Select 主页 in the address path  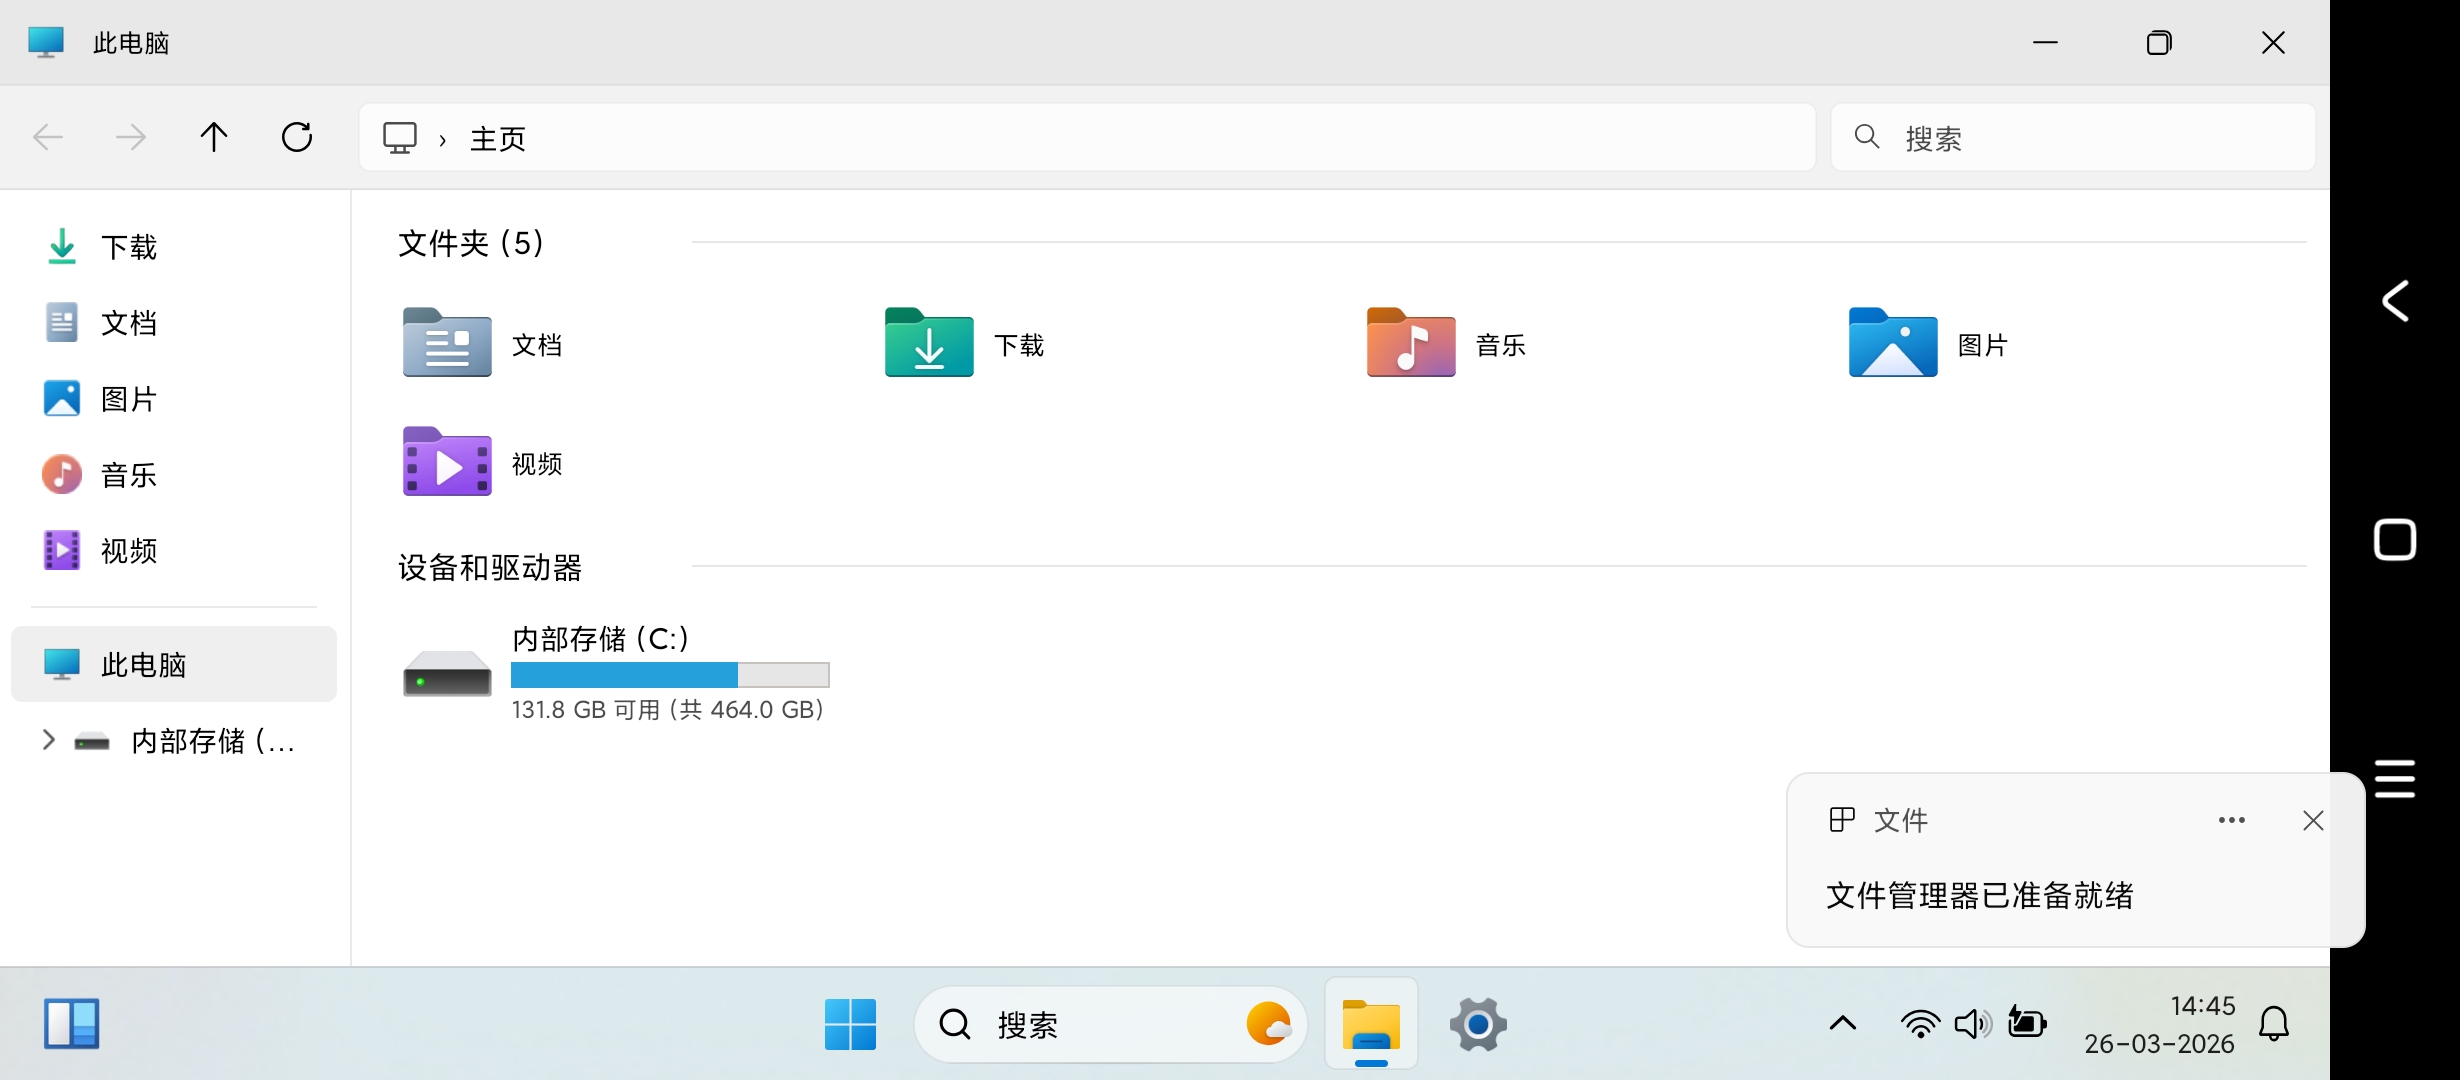click(x=498, y=138)
